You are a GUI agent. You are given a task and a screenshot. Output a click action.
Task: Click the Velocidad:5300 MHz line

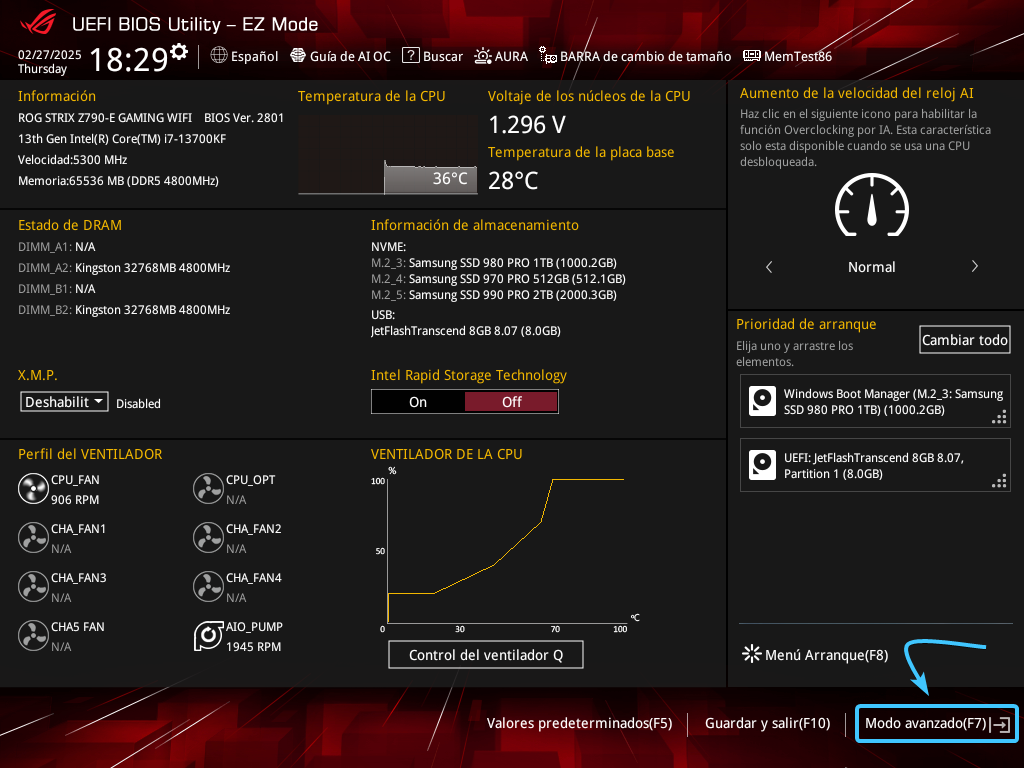(72, 159)
